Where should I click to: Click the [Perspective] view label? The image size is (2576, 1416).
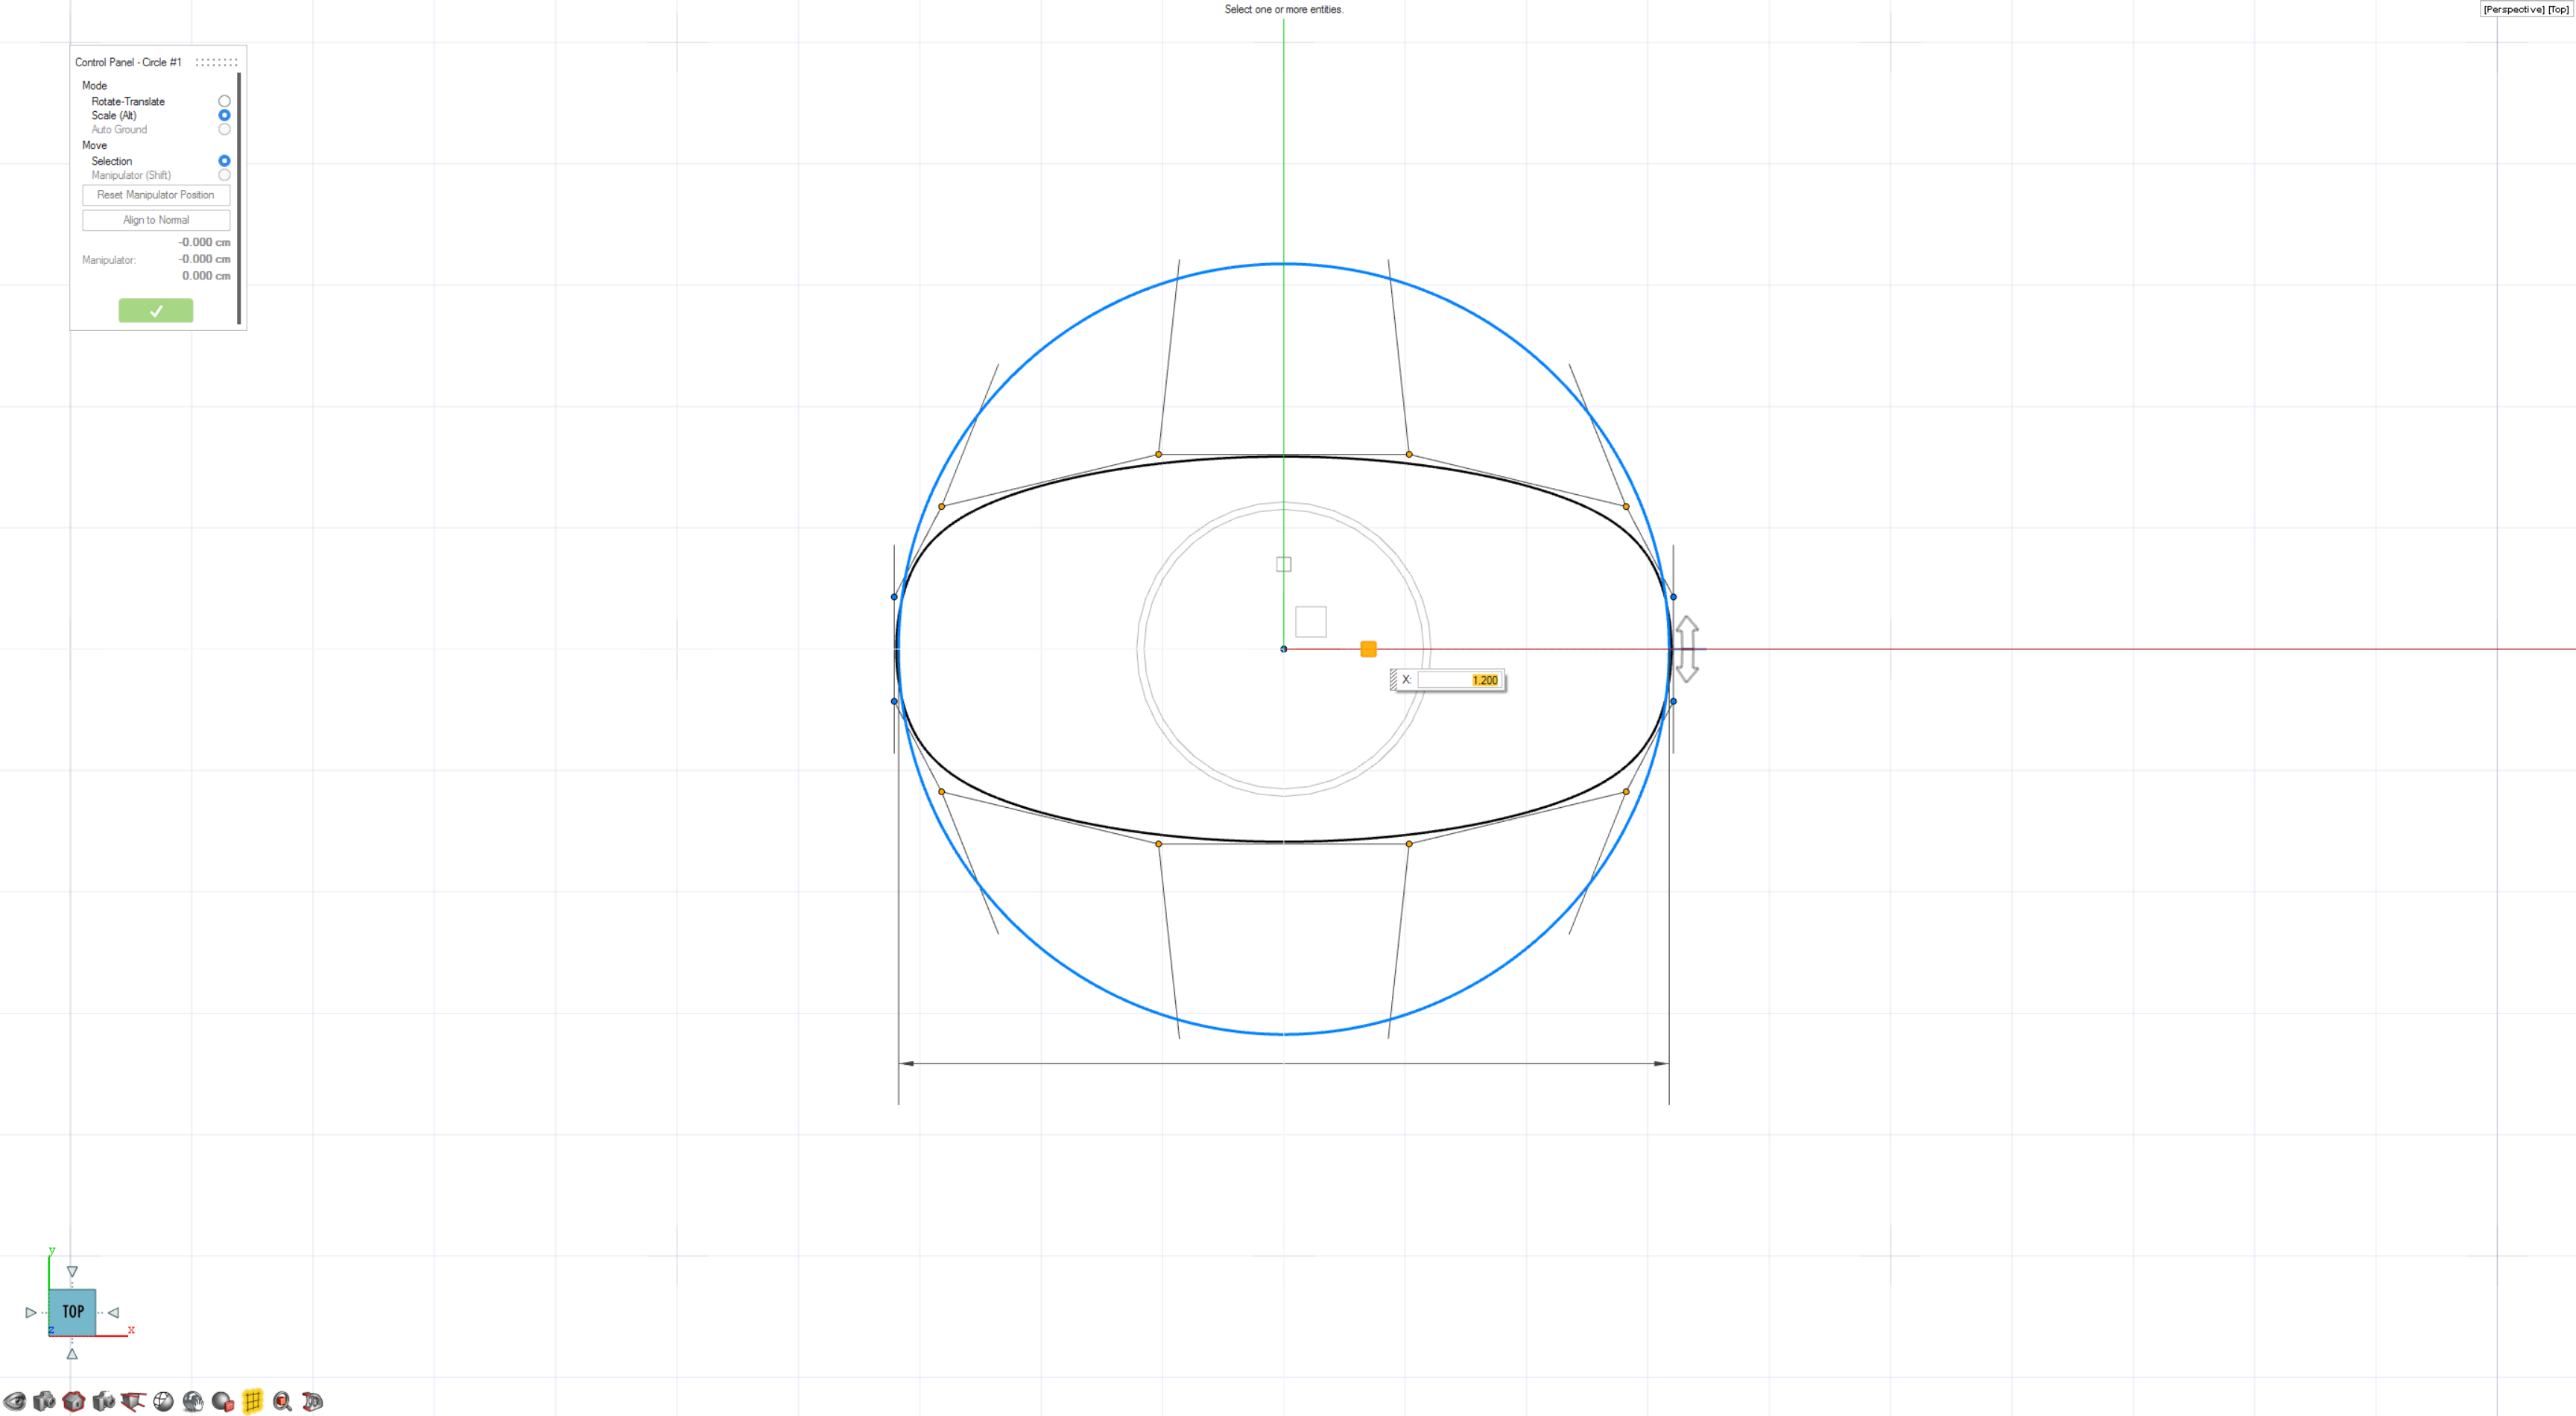pyautogui.click(x=2513, y=9)
